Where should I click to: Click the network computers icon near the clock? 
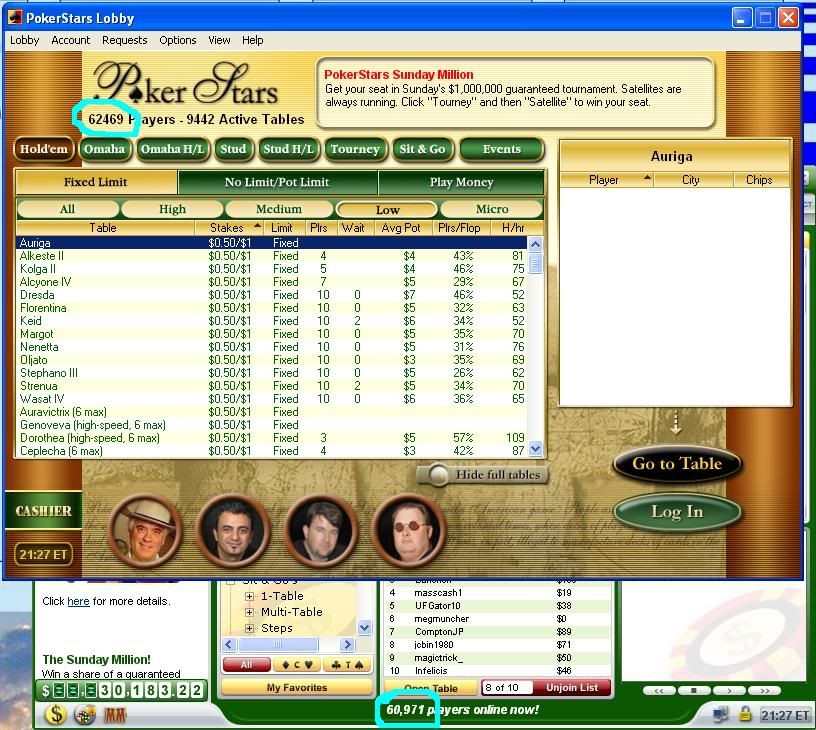(720, 714)
